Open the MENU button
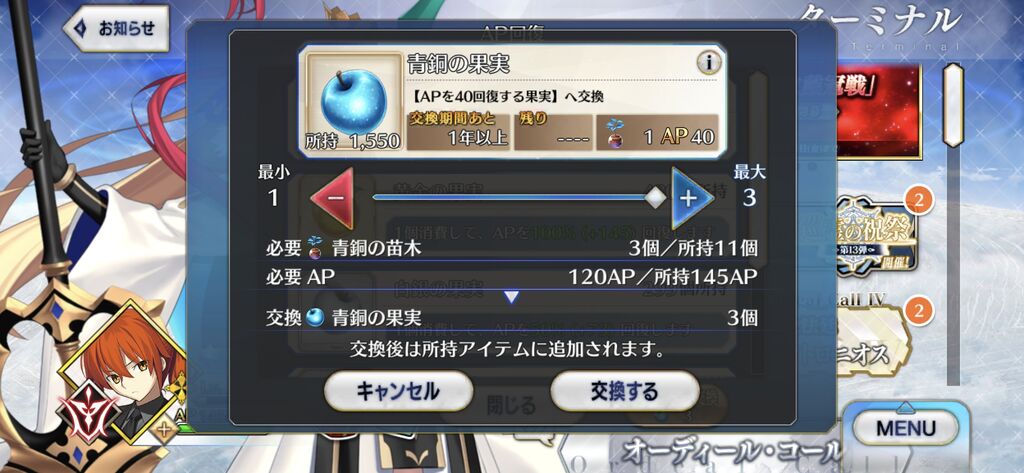1024x473 pixels. click(905, 429)
